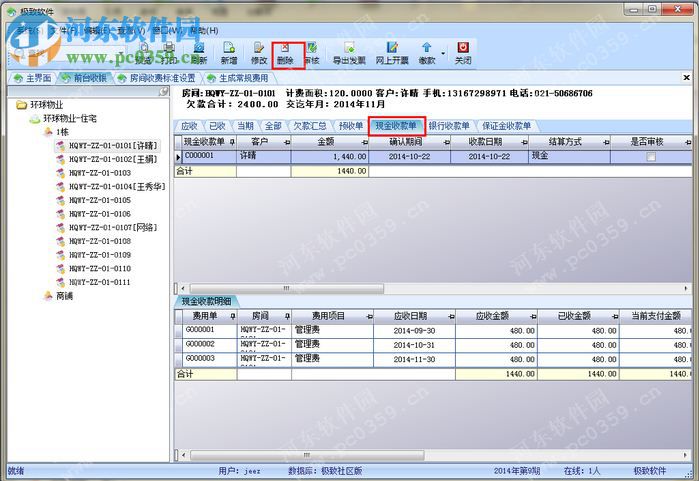Toggle the 是否审核 checkbox for C000001

click(x=651, y=156)
